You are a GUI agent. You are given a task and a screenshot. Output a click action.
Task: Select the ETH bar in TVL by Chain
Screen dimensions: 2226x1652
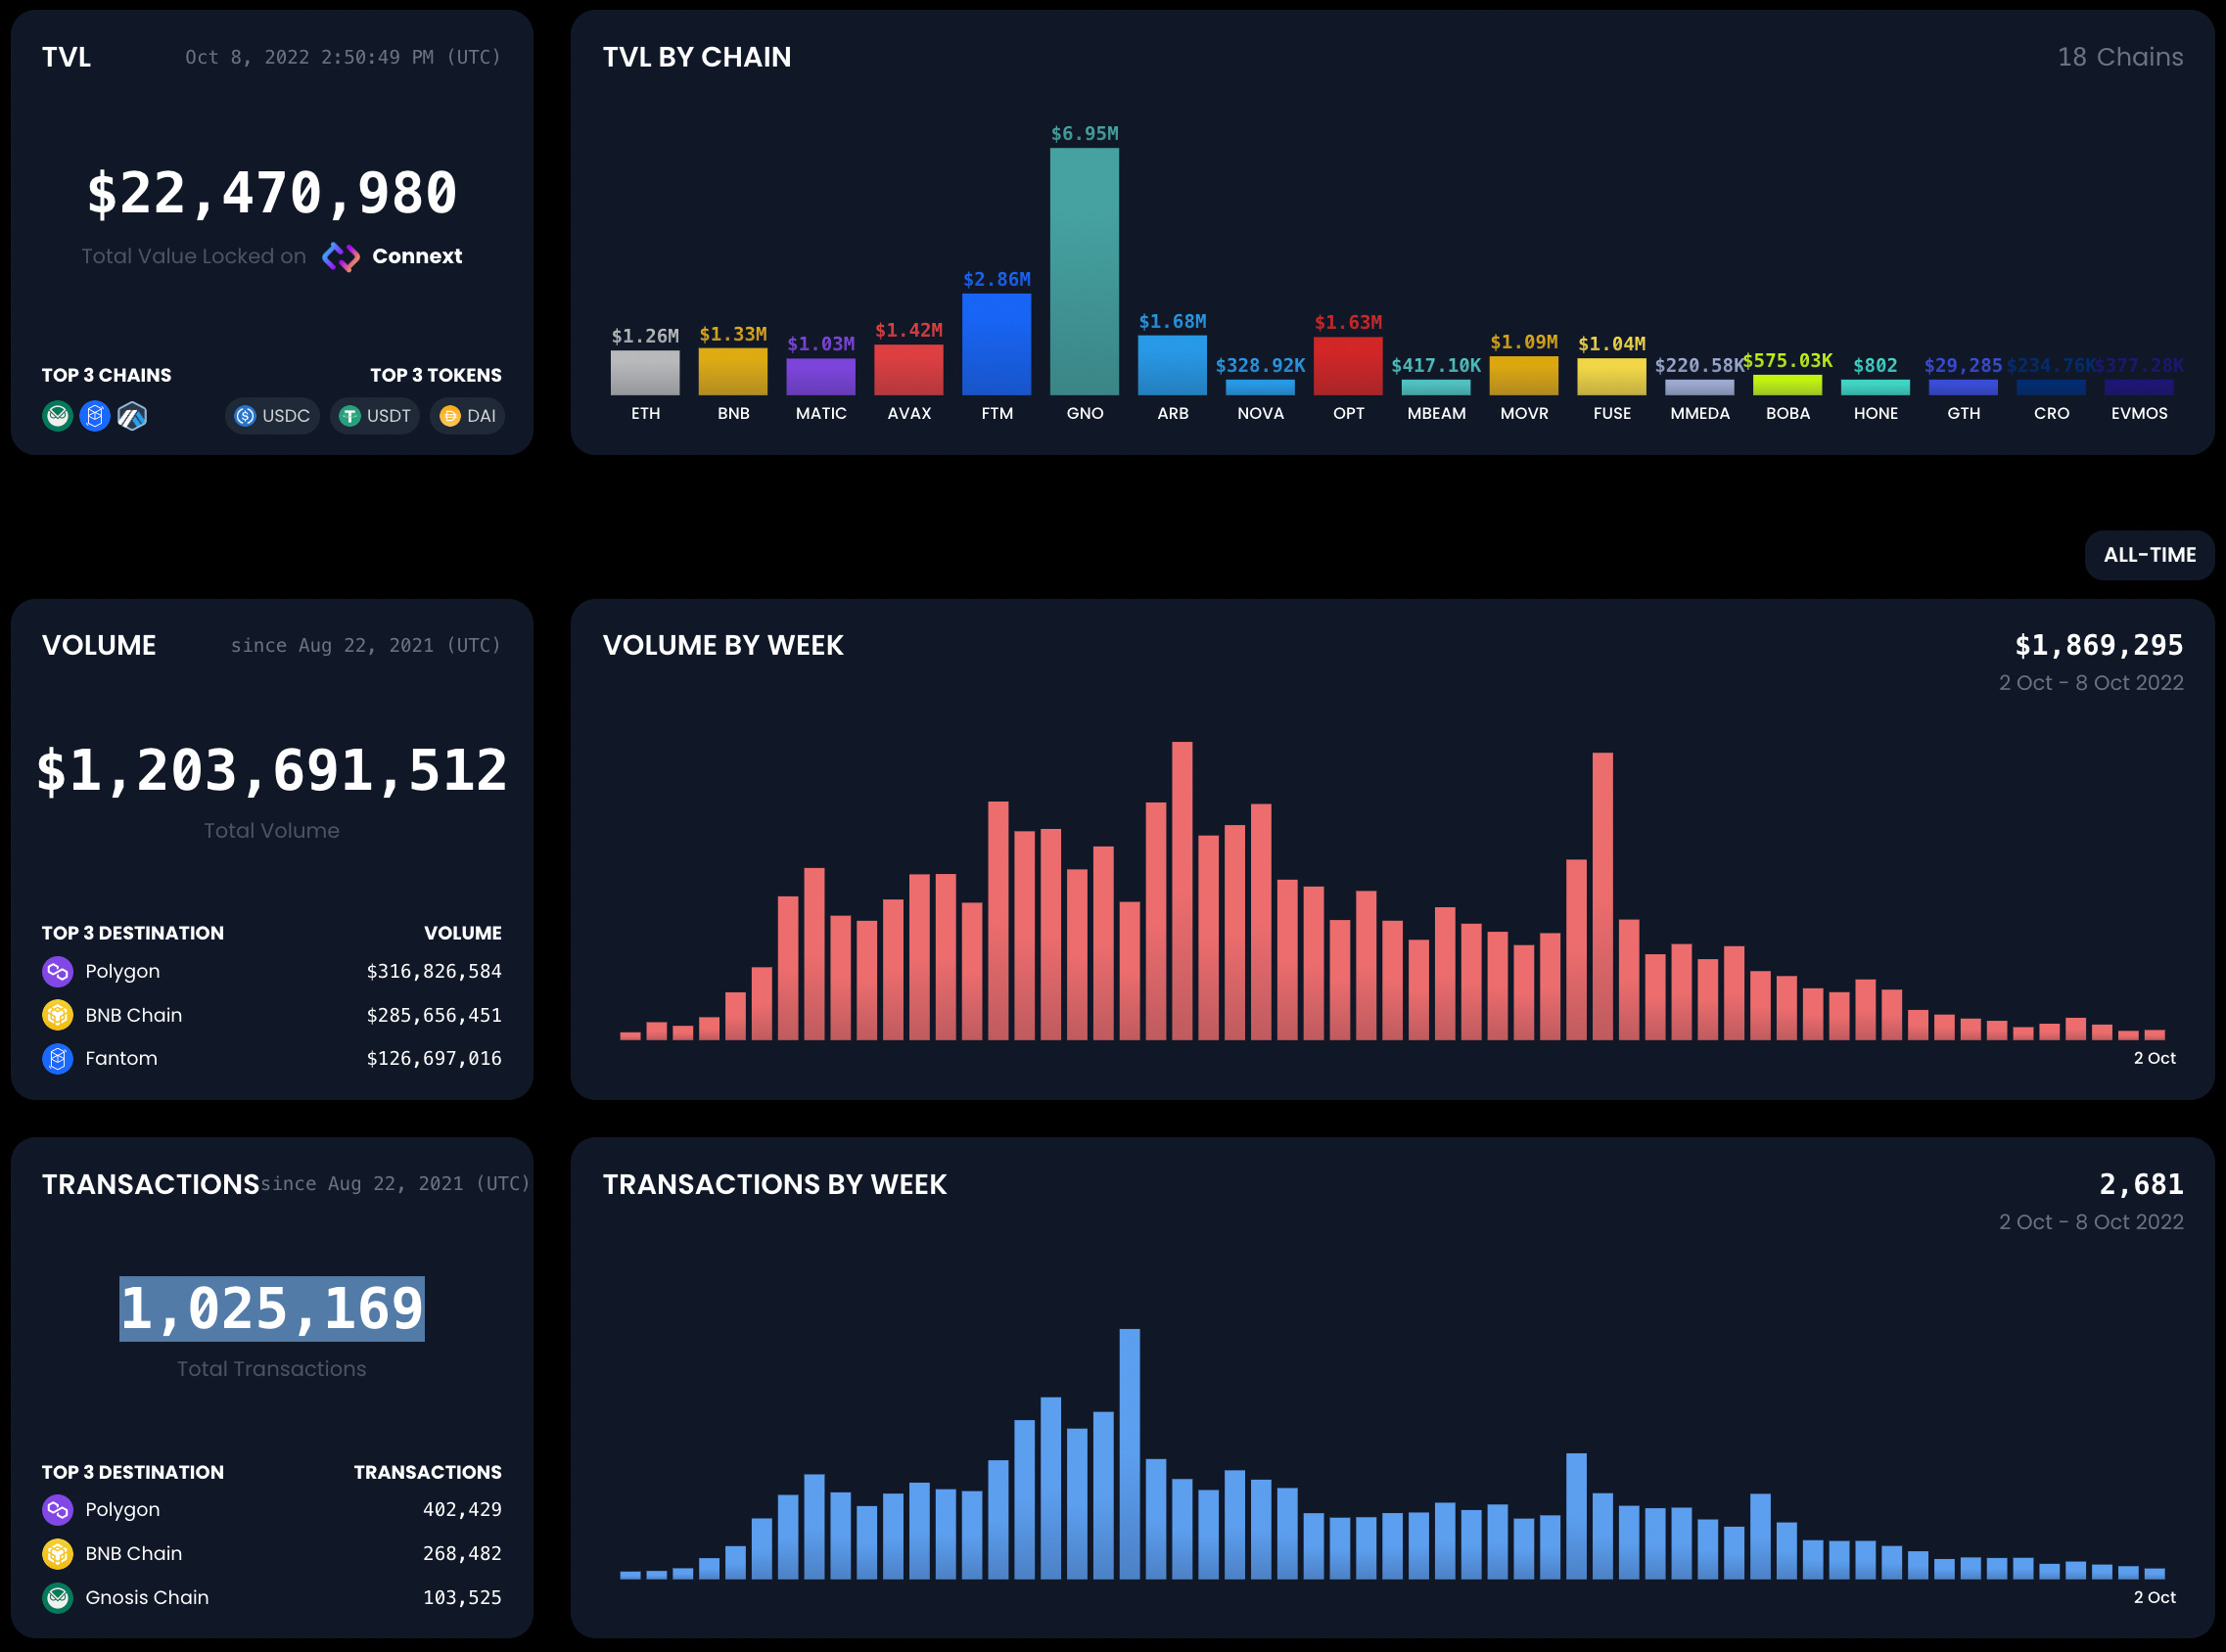point(645,375)
